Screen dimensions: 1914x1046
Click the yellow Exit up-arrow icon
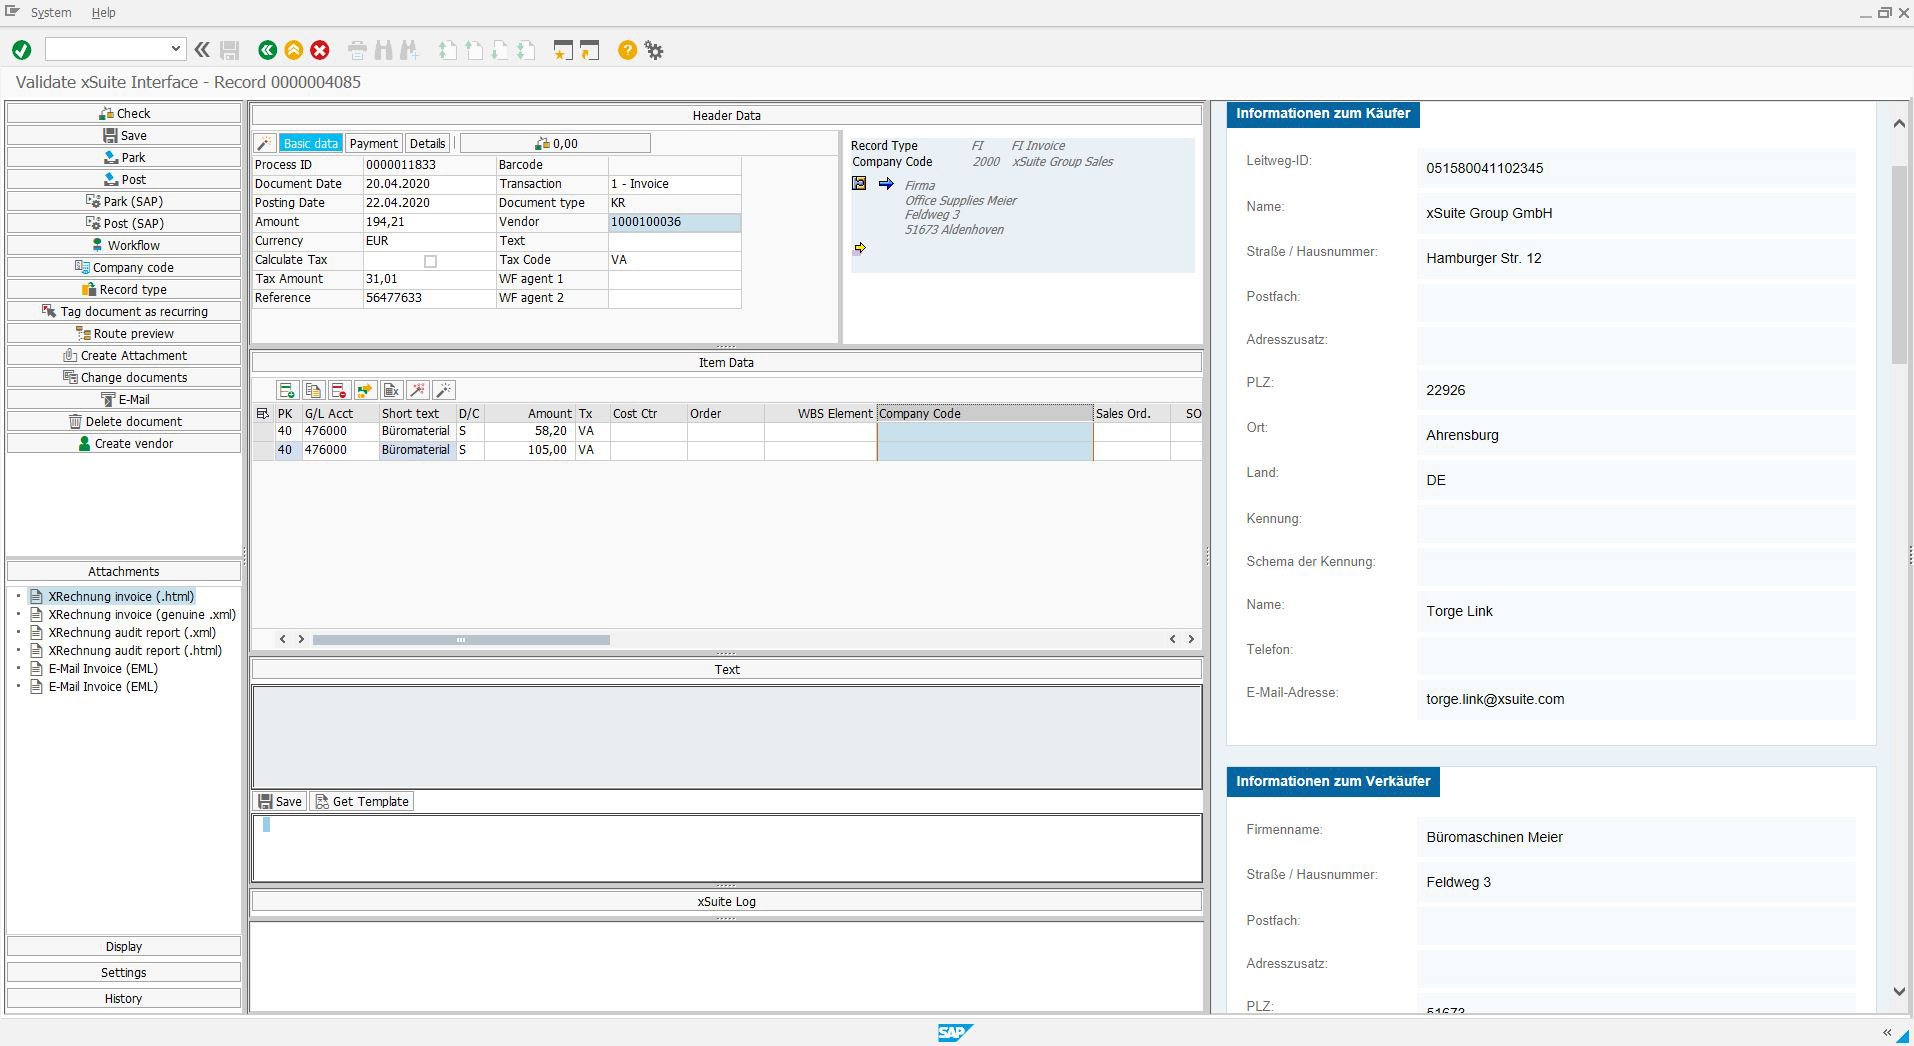(293, 50)
